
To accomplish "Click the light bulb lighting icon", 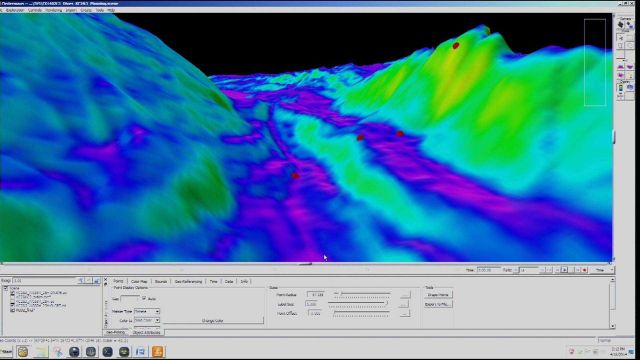I will [x=630, y=75].
